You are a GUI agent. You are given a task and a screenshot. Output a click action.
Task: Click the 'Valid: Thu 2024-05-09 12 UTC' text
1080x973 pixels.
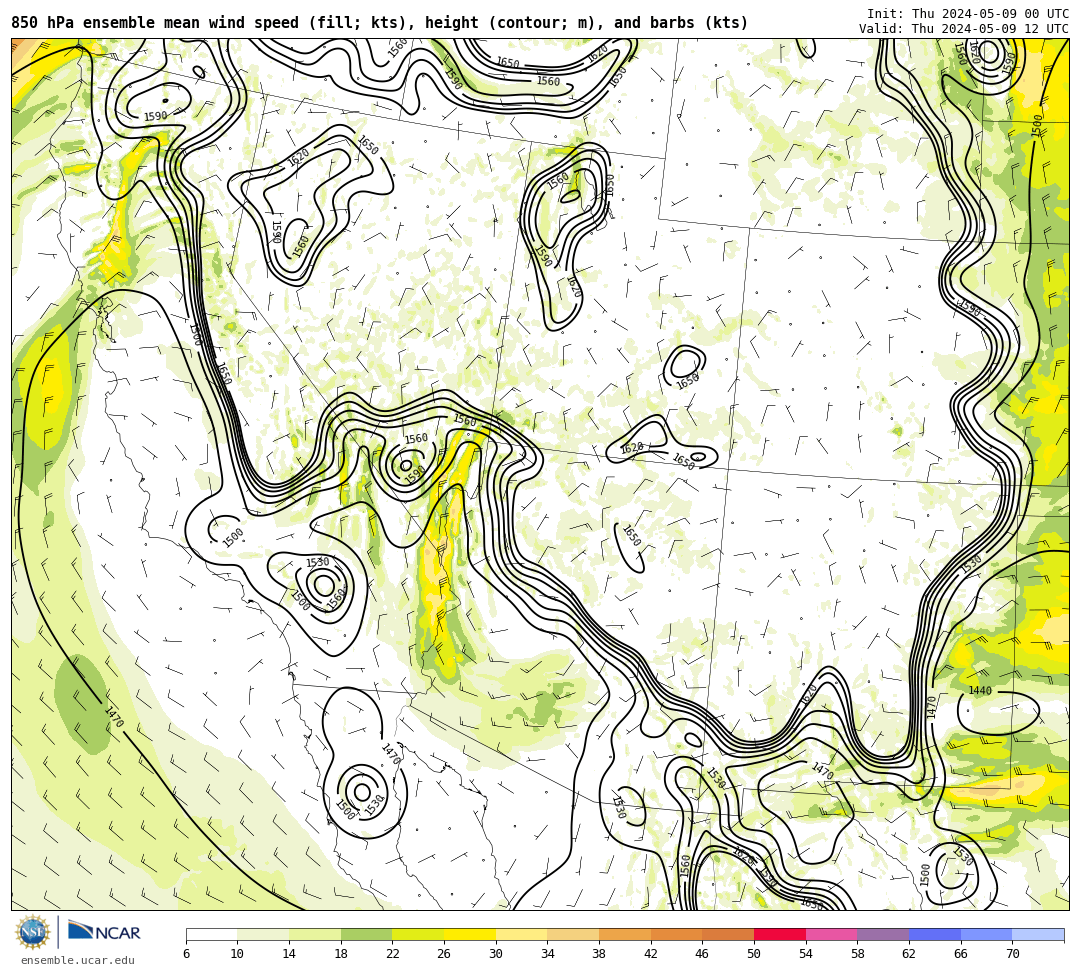964,28
